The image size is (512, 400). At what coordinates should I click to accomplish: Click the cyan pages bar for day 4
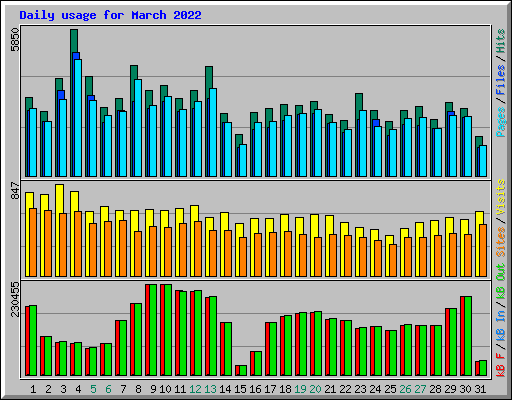tap(78, 118)
